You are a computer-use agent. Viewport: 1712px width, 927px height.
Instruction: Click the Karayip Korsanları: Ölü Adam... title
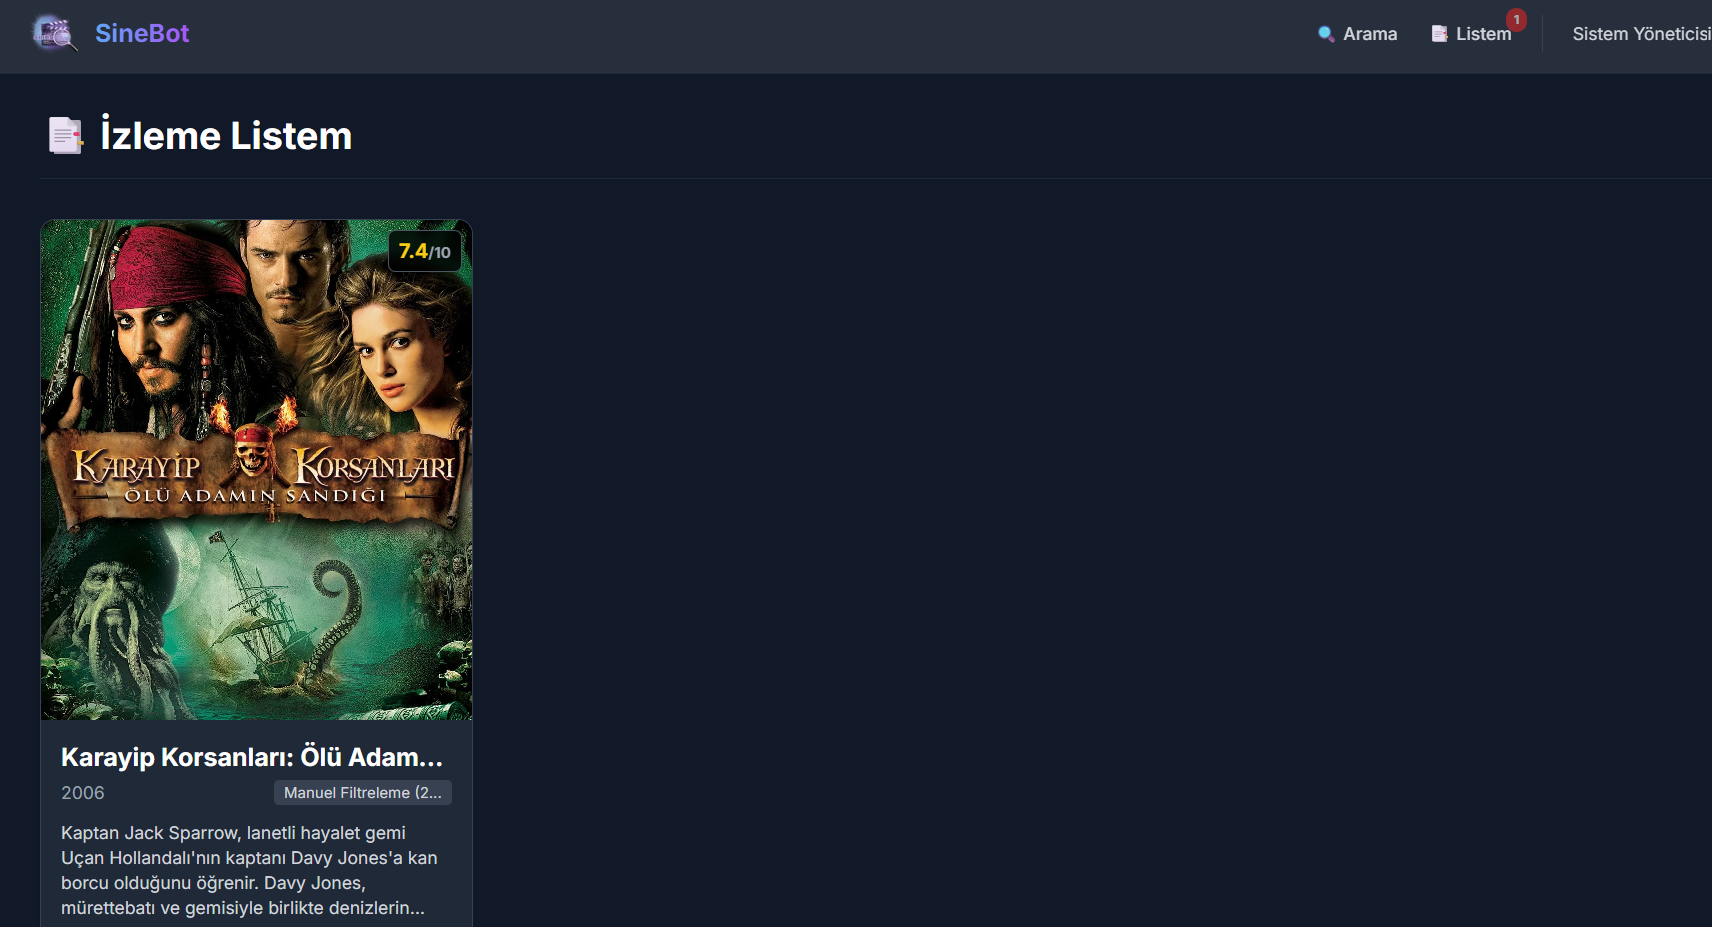coord(251,757)
